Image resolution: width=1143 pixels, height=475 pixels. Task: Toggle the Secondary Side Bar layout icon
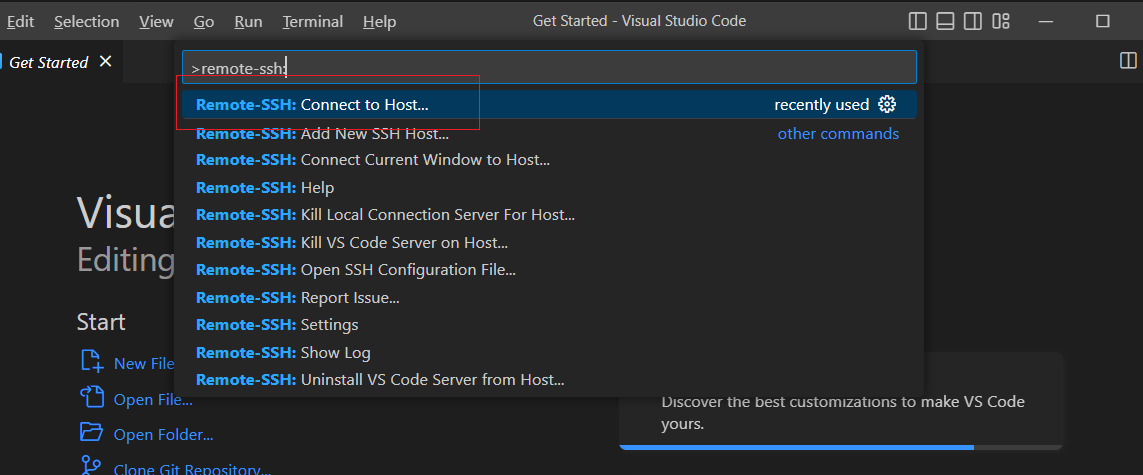972,22
